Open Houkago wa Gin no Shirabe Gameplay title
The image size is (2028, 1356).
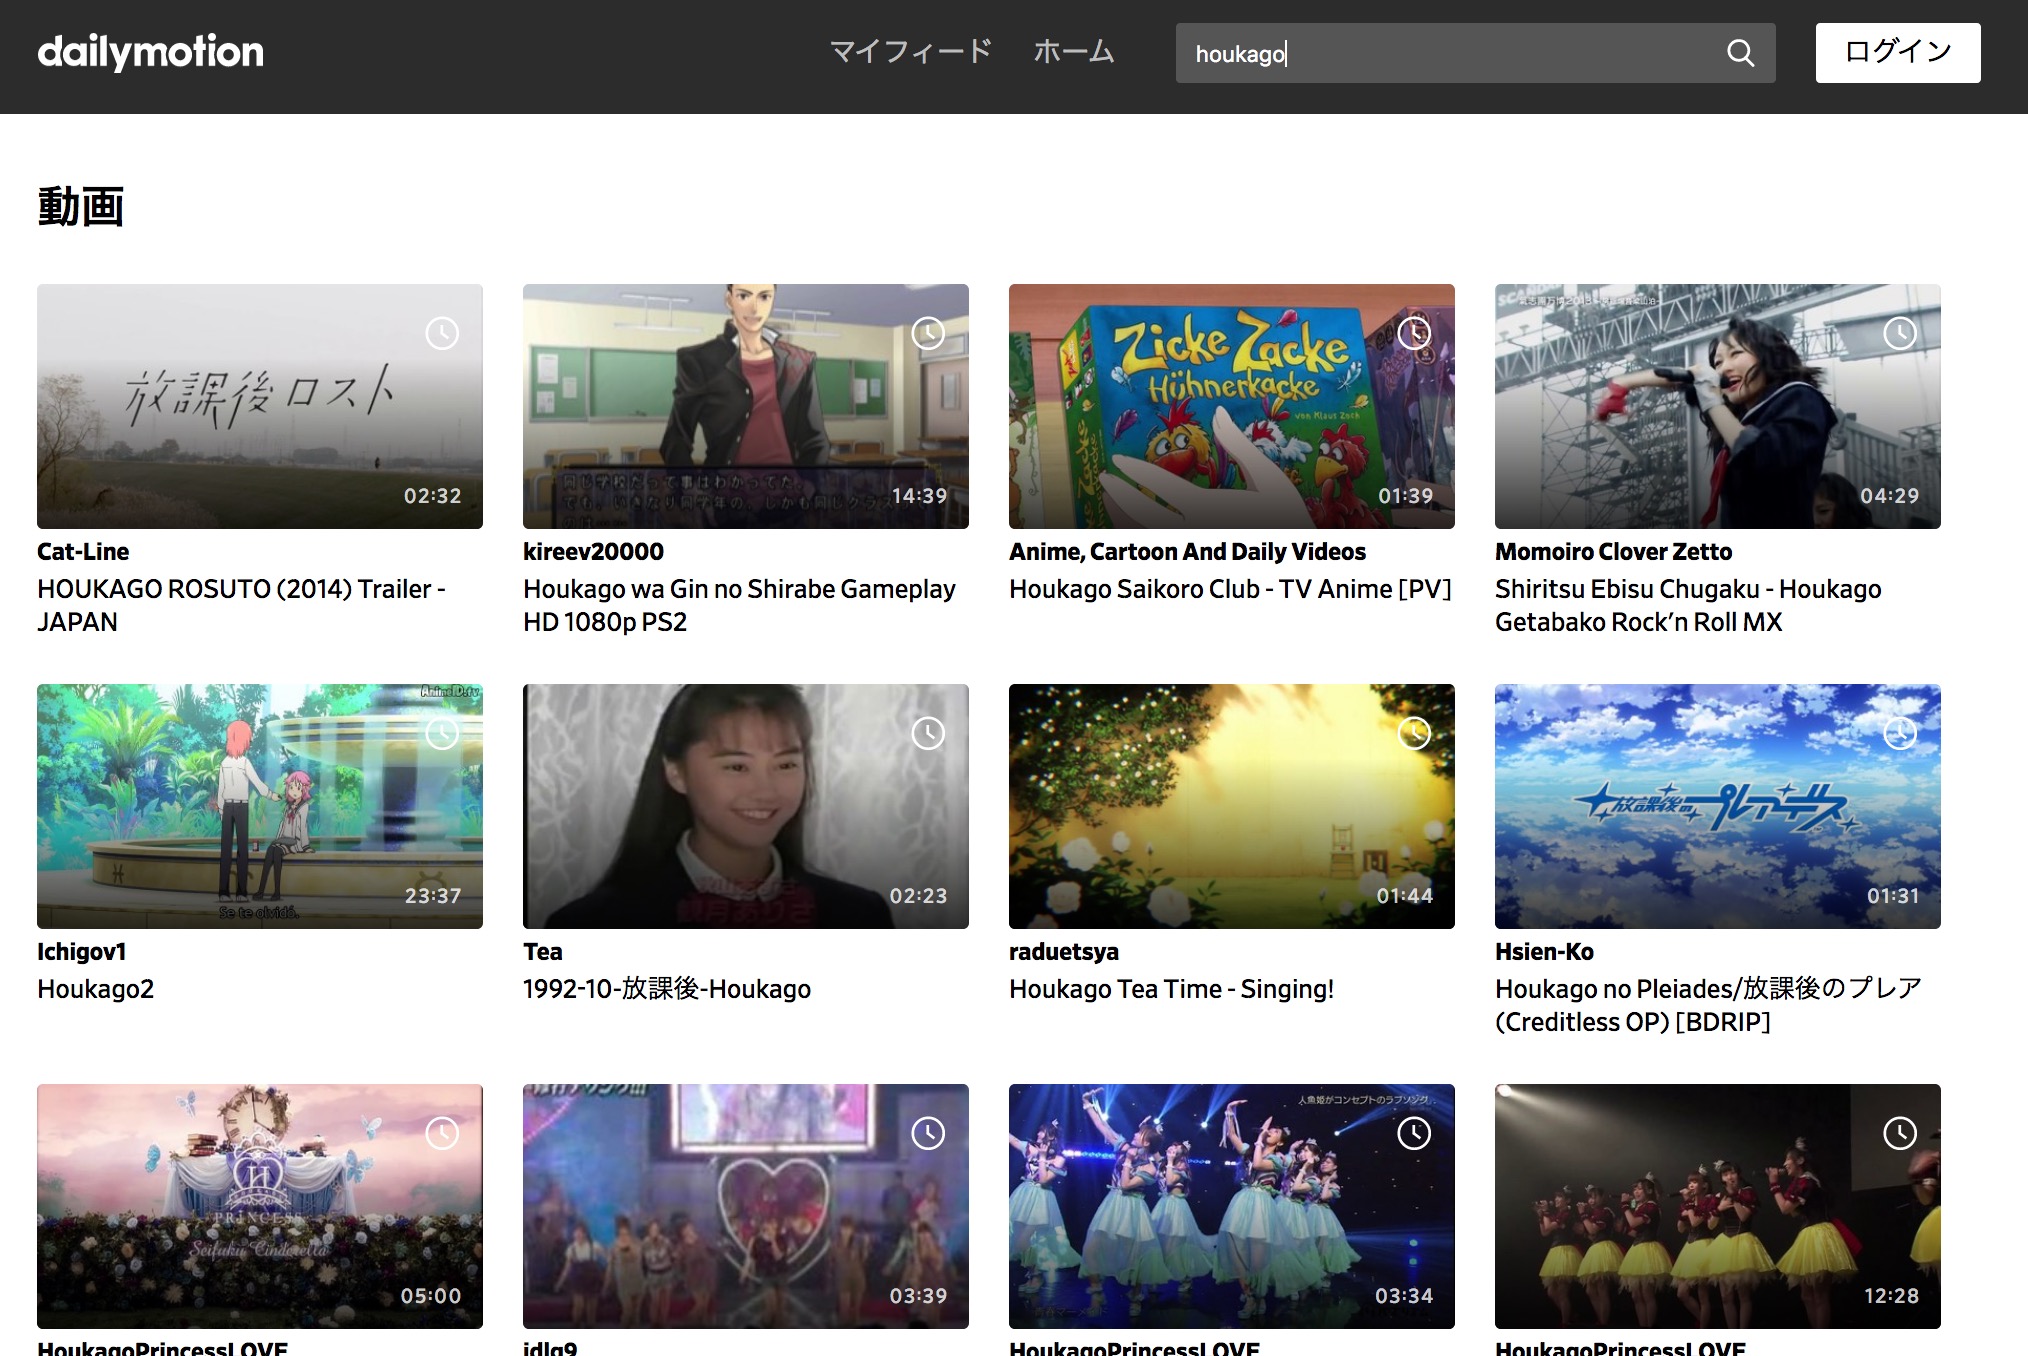coord(739,605)
